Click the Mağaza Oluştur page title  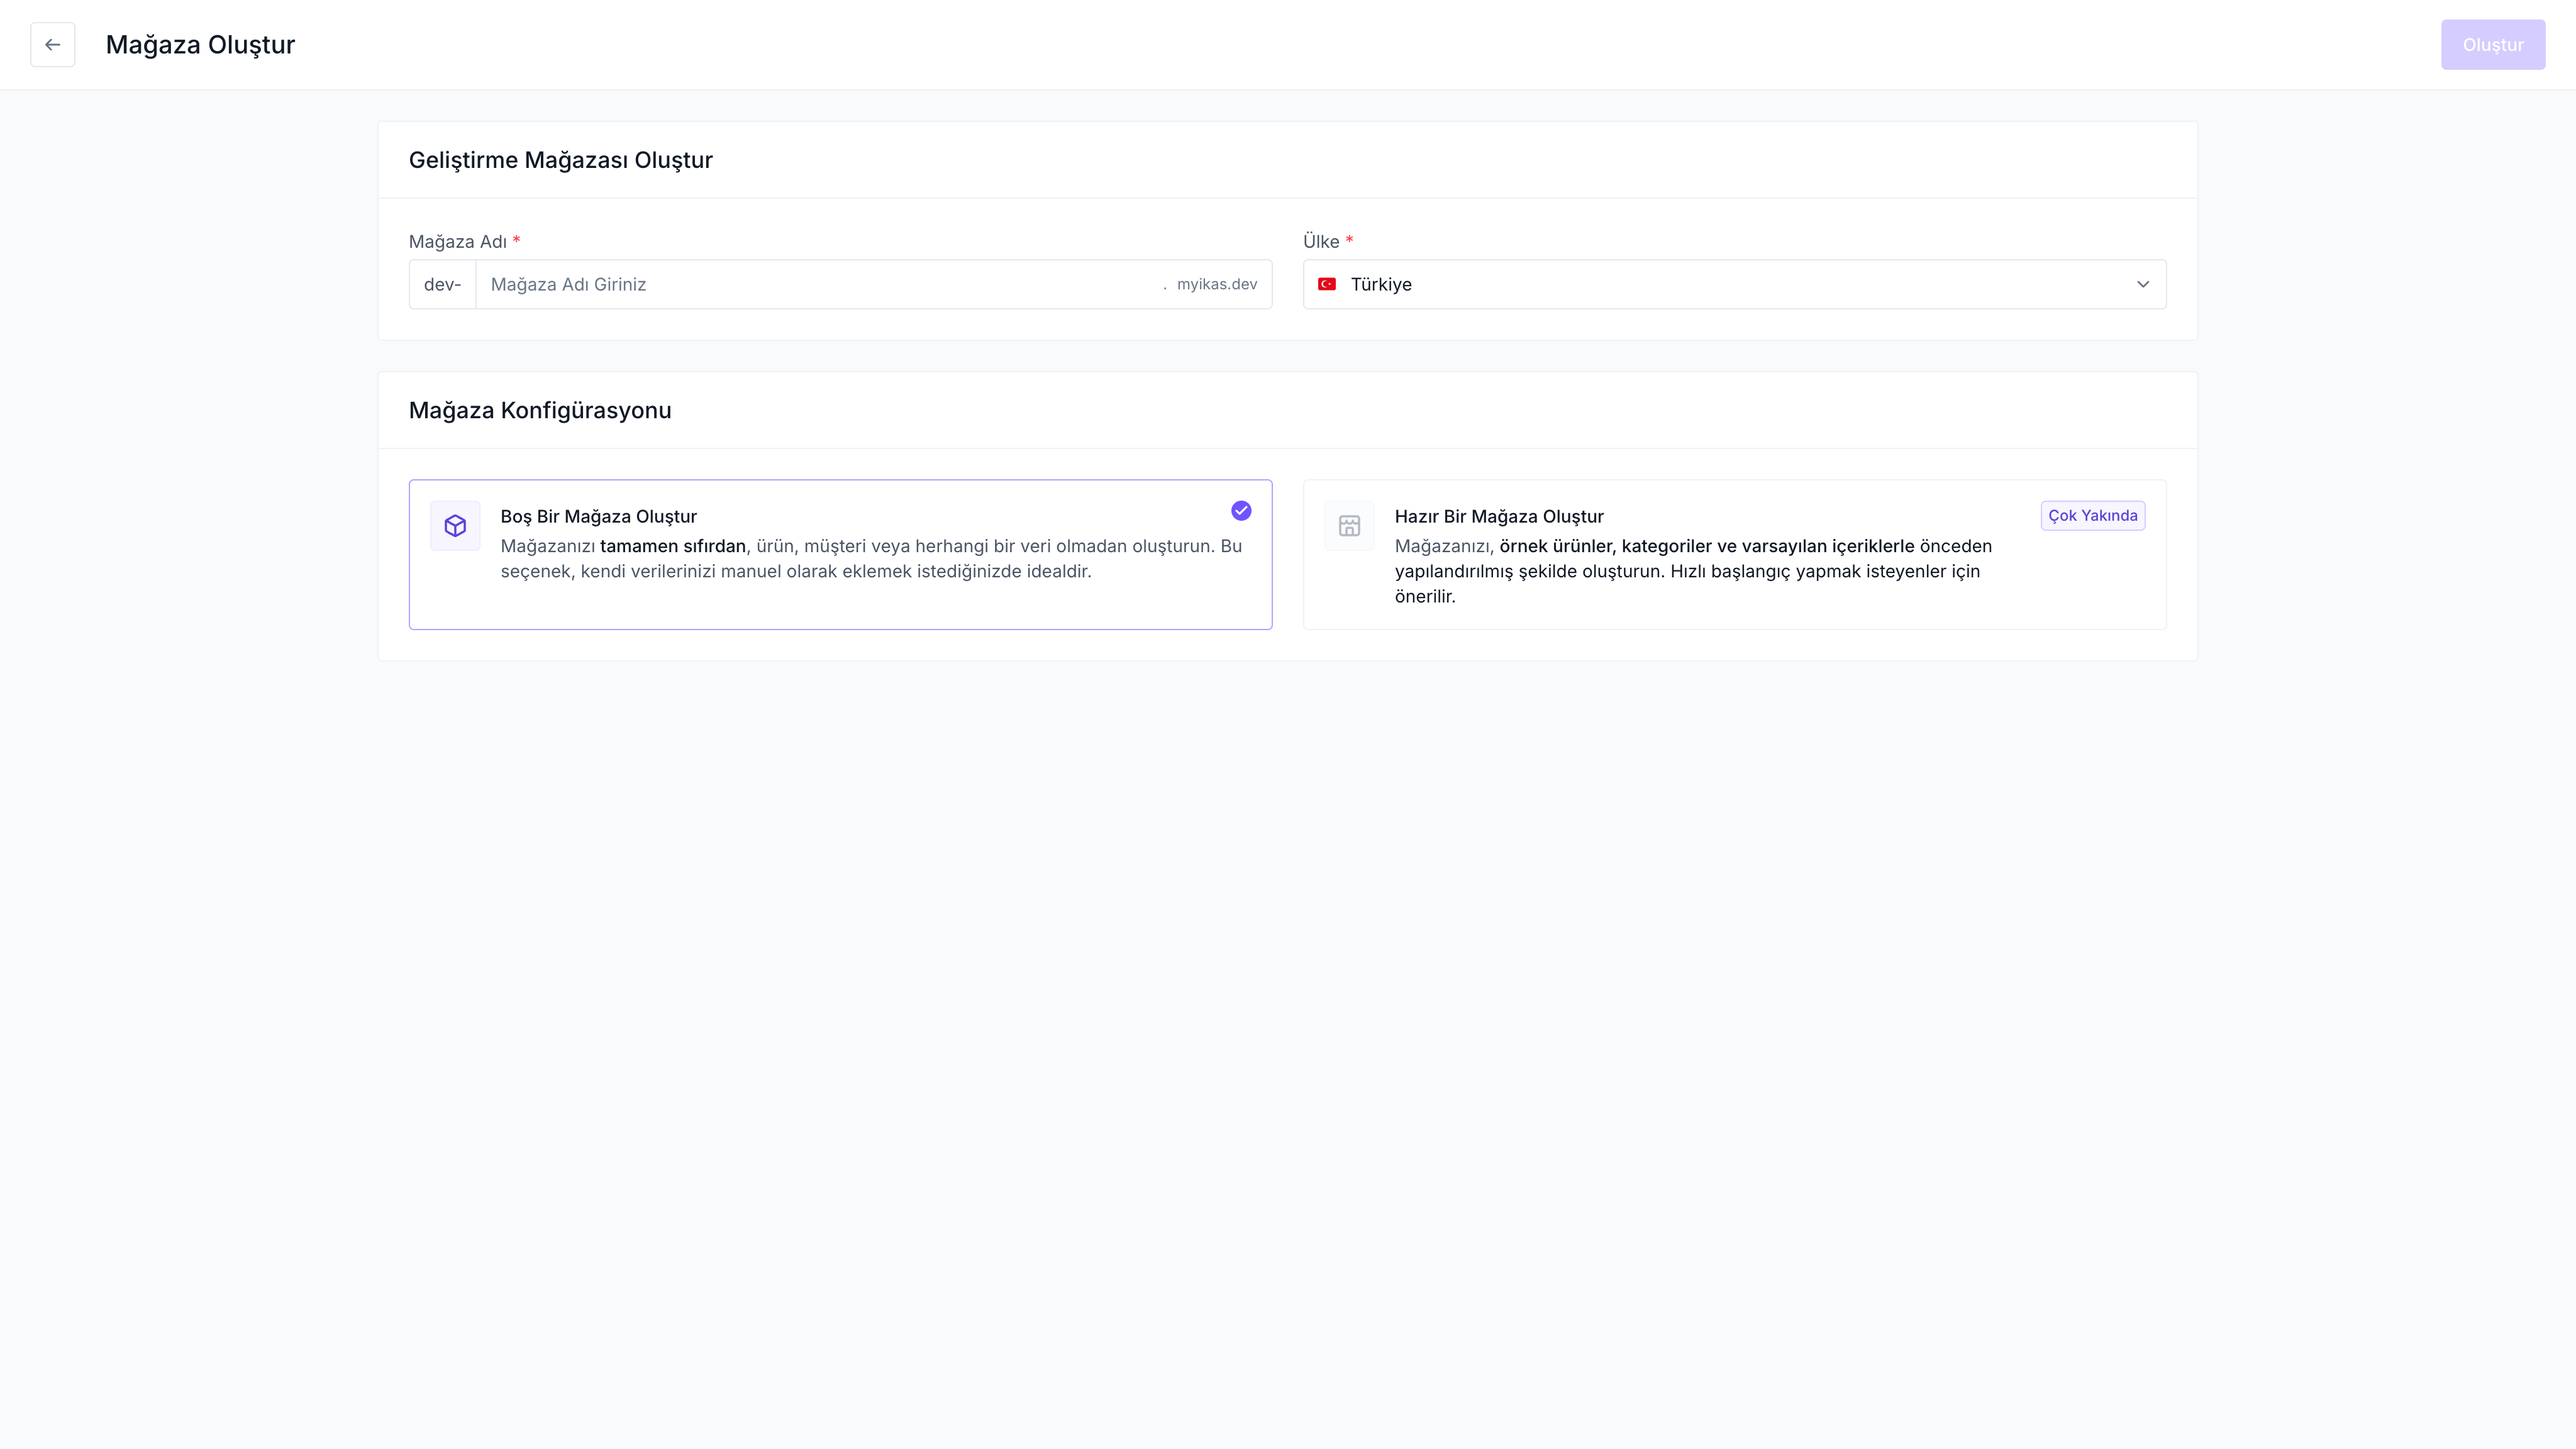coord(200,45)
